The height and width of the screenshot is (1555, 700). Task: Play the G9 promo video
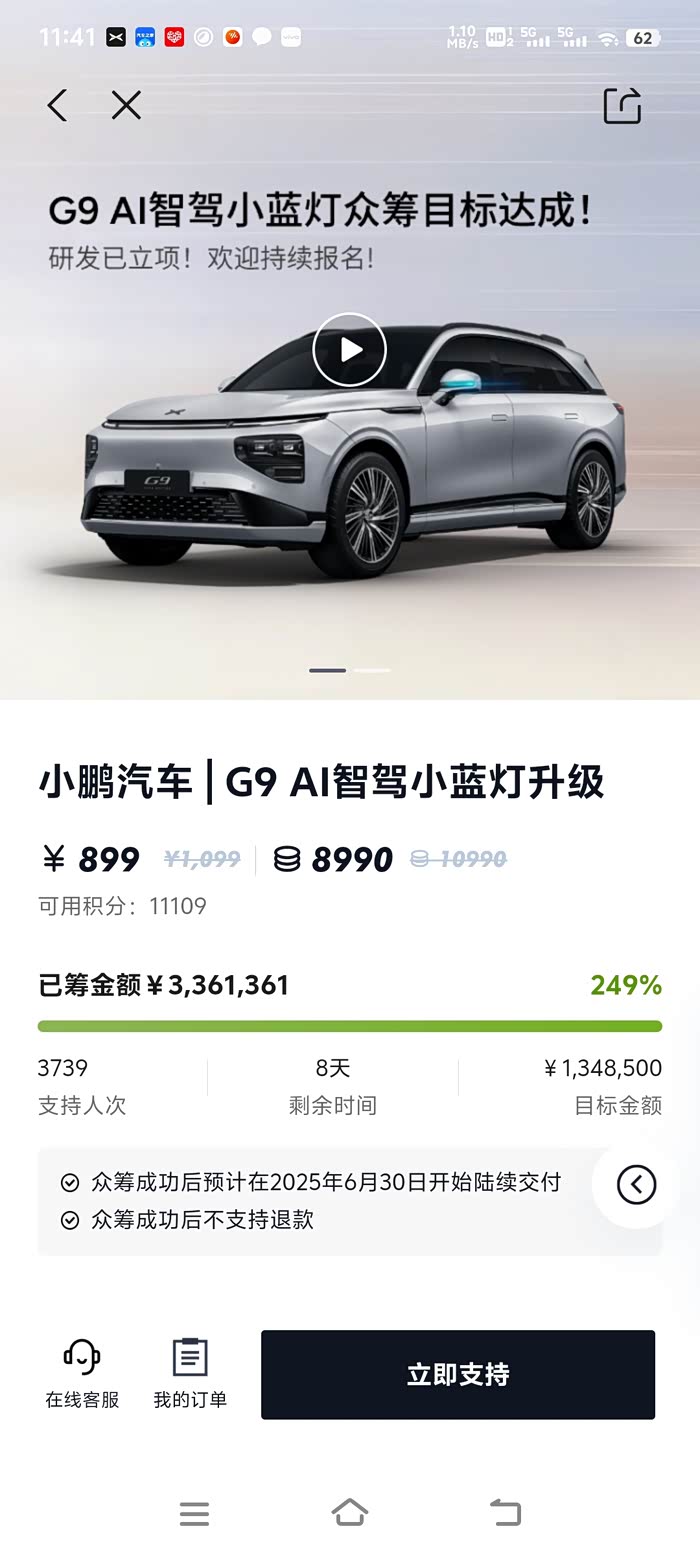[349, 349]
